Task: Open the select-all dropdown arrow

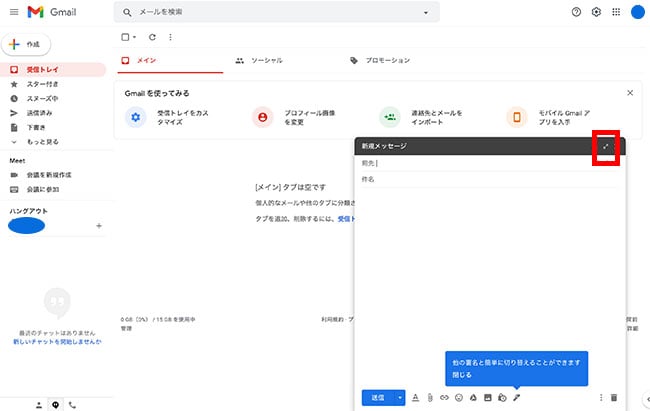Action: coord(134,37)
